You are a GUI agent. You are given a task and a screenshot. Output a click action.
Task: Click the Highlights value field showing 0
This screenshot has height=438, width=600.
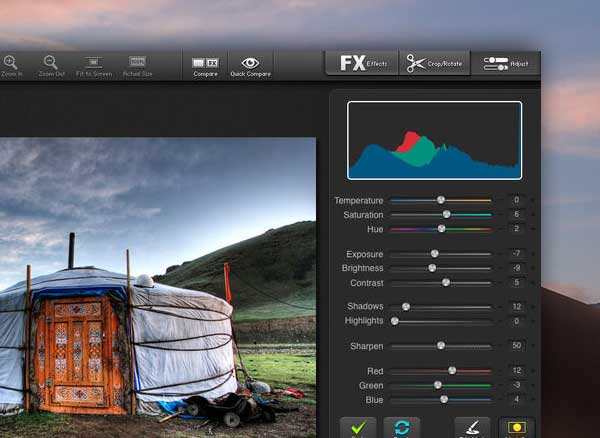pyautogui.click(x=517, y=321)
